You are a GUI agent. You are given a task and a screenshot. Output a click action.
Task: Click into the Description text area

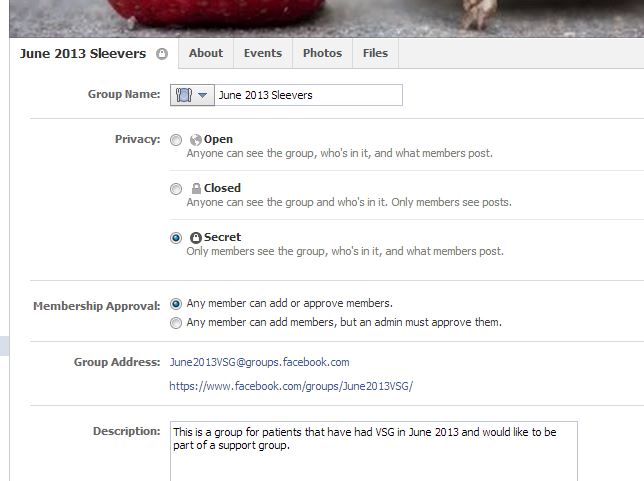tap(374, 451)
